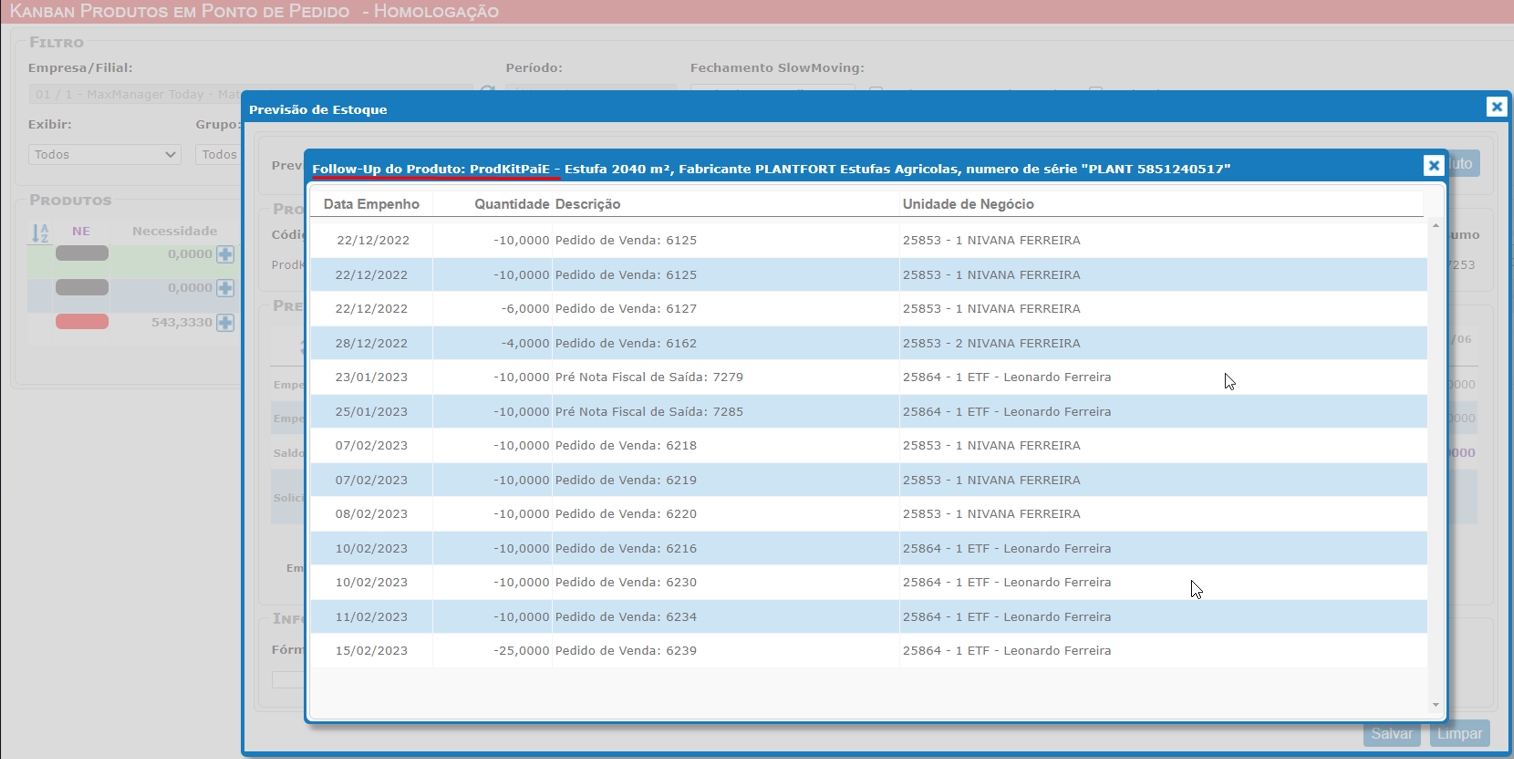The height and width of the screenshot is (759, 1514).
Task: Click the Descrição column header
Action: [x=588, y=204]
